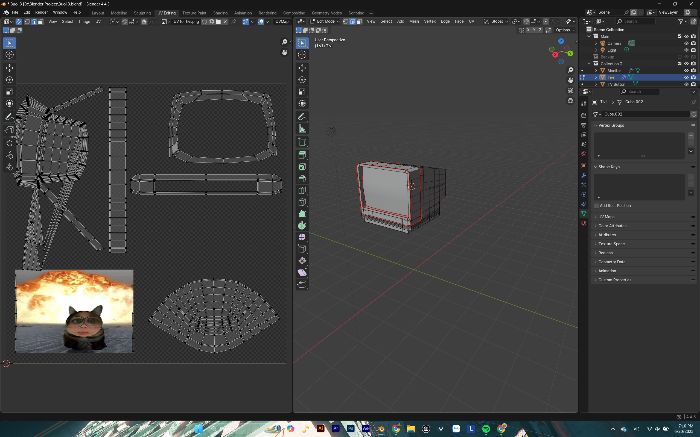Select the Move tool in 3D viewport toolbar
The height and width of the screenshot is (437, 700).
[302, 67]
